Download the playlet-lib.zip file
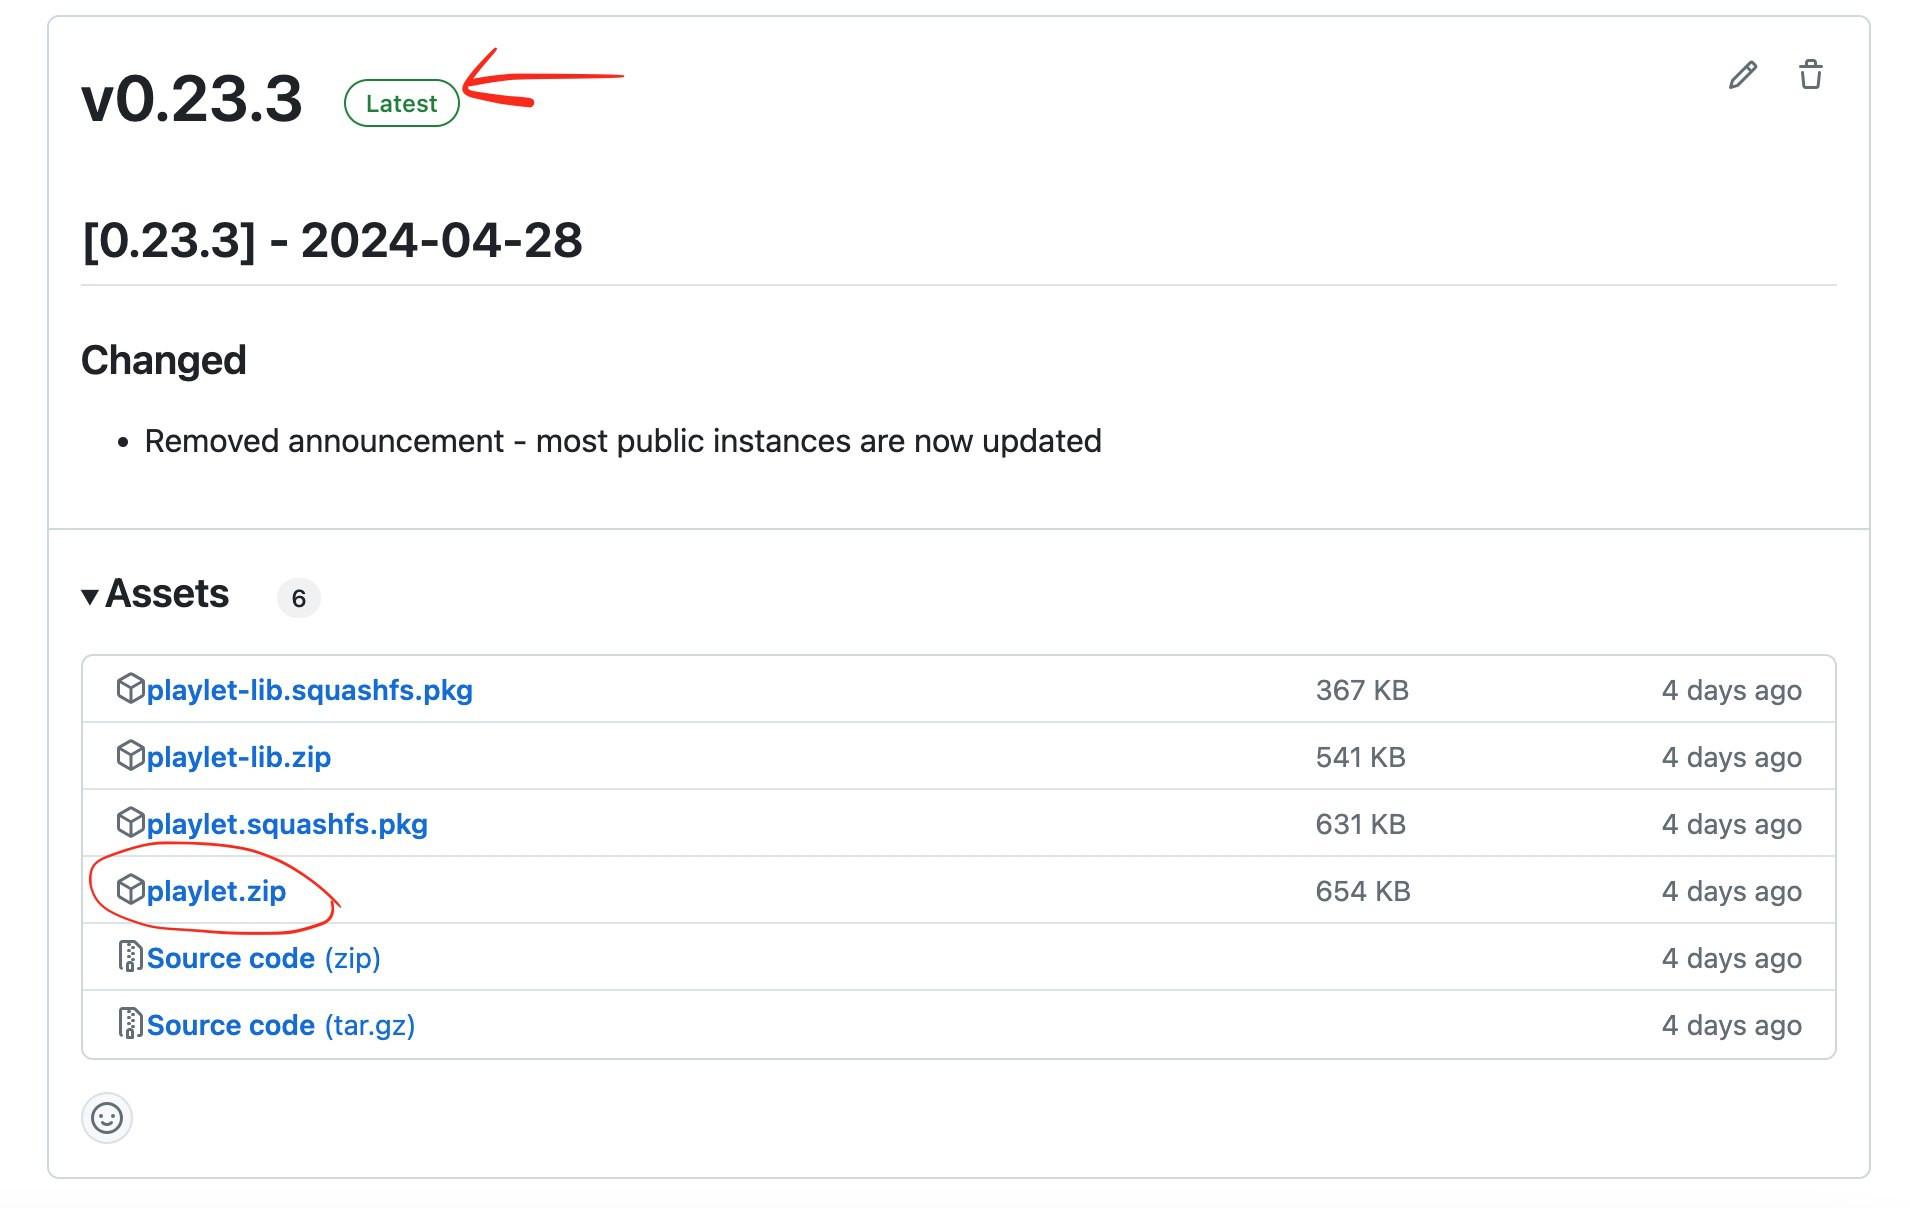Screen dimensions: 1910x1208 tap(238, 757)
